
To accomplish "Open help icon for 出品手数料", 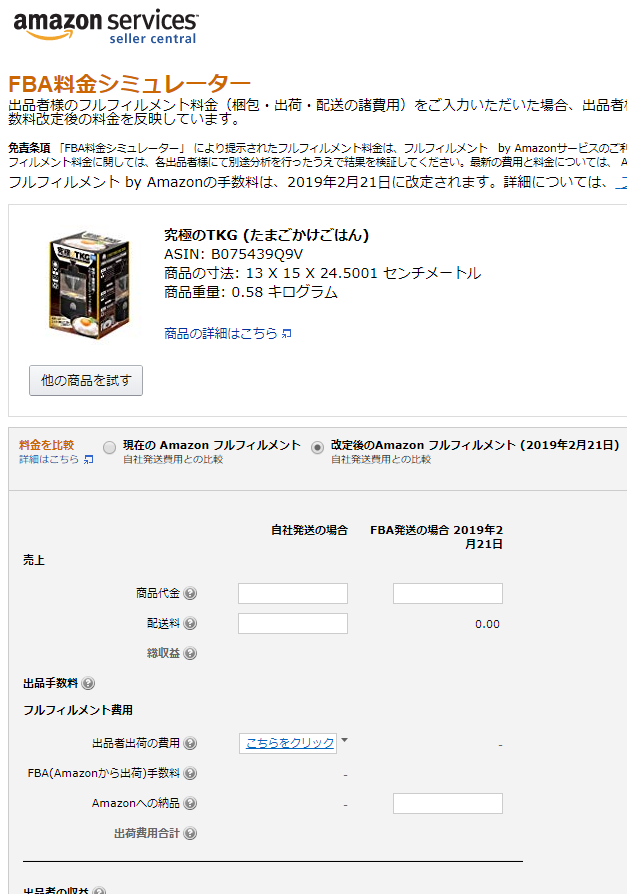I will pos(88,683).
